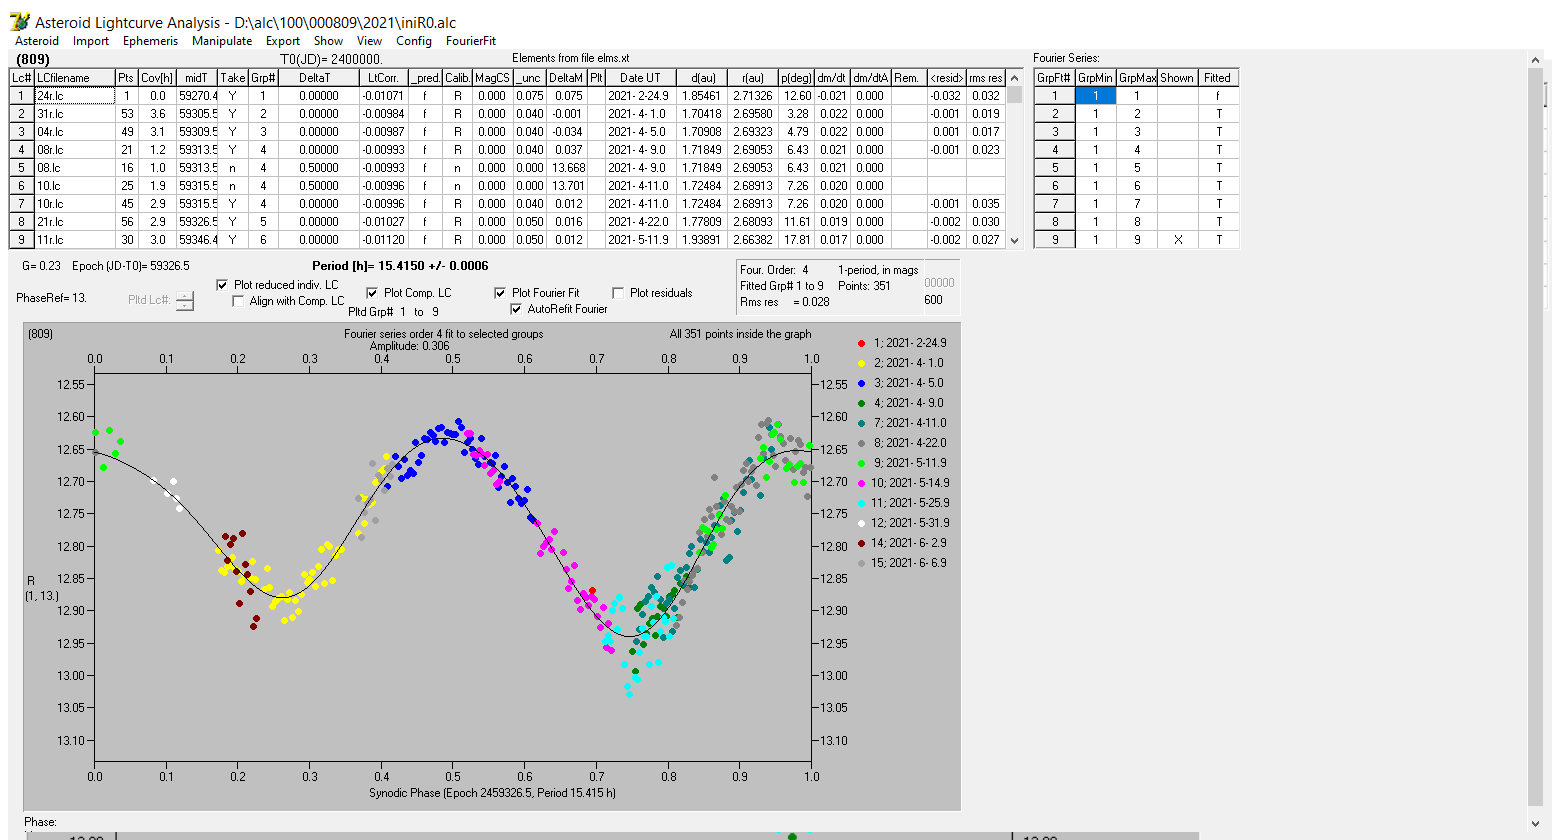
Task: Toggle AutoRefit Fourier checkbox
Action: (x=516, y=309)
